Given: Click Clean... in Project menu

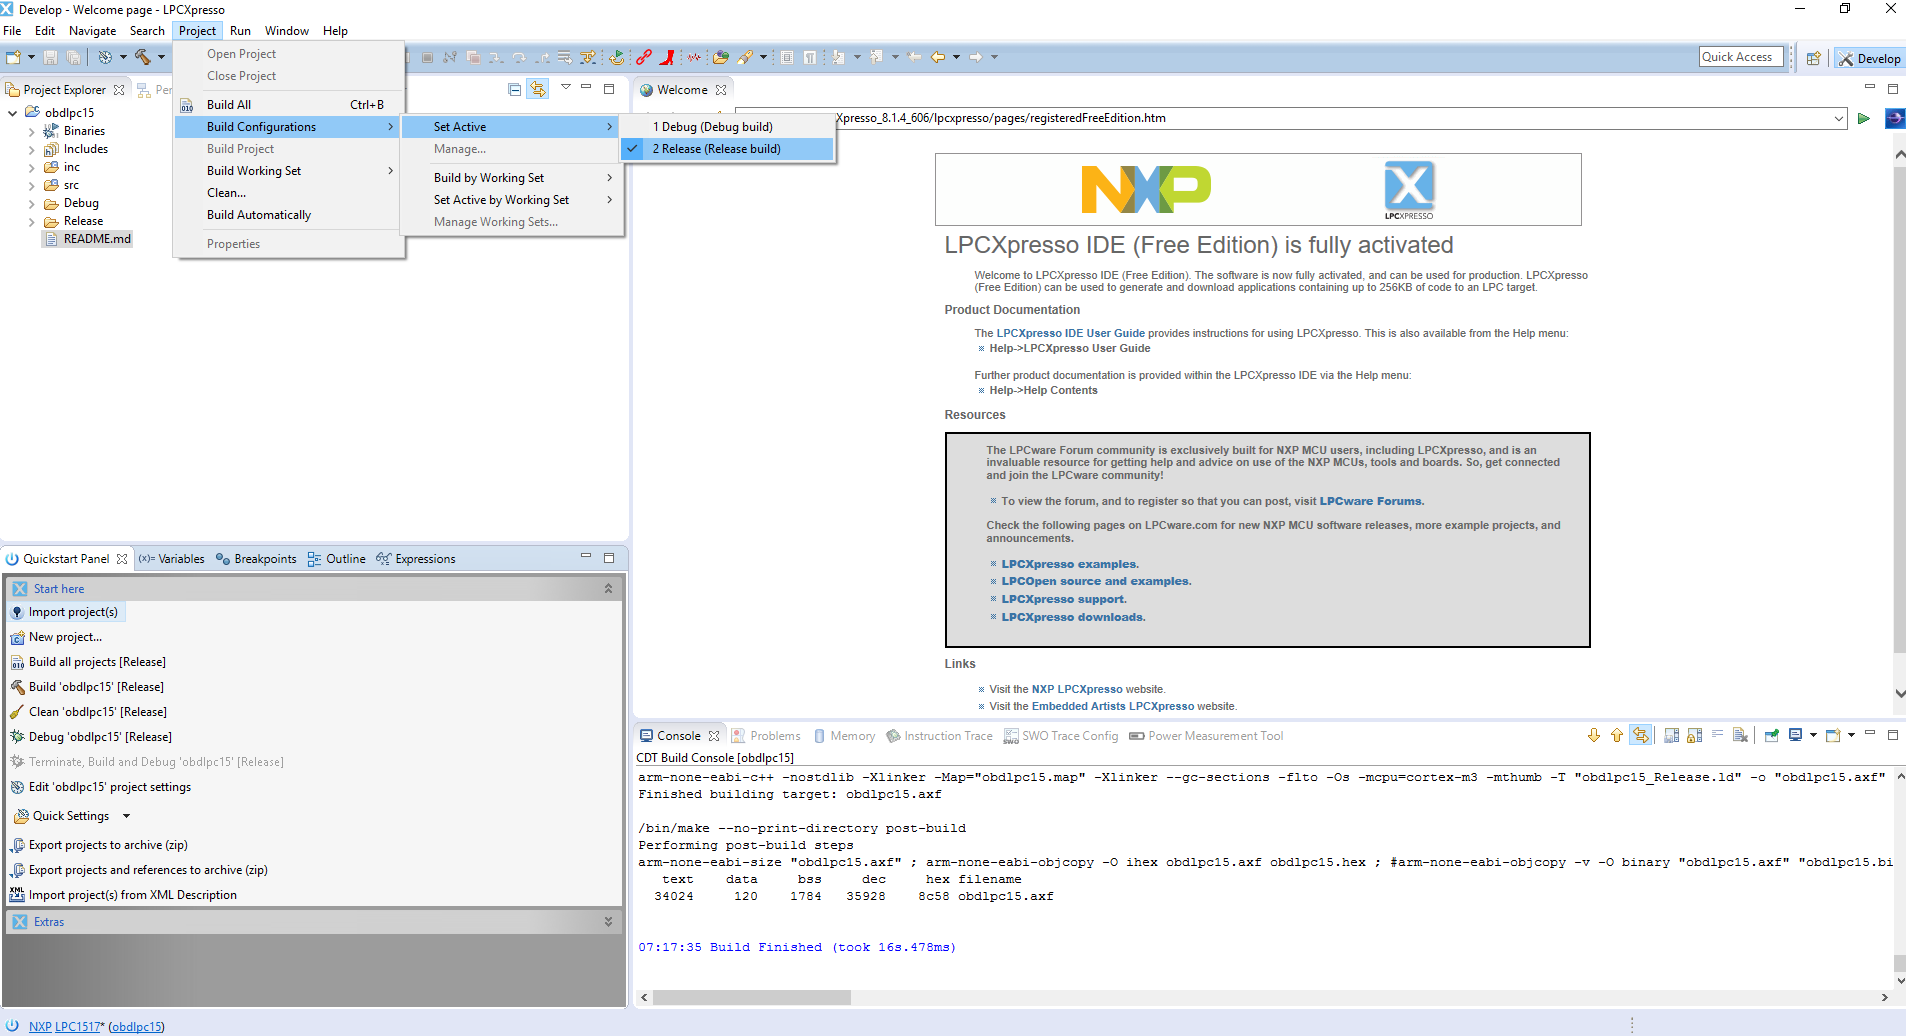Looking at the screenshot, I should coord(288,193).
